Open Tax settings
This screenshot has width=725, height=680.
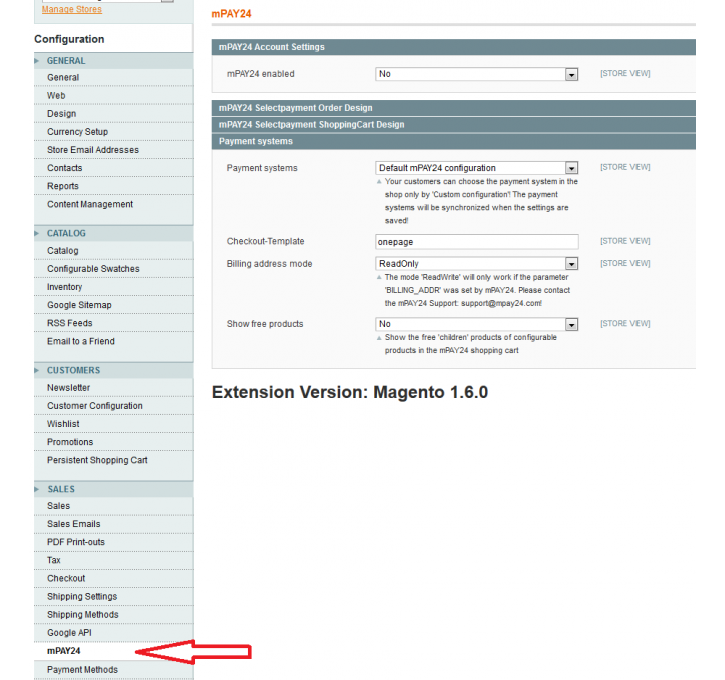click(x=113, y=560)
